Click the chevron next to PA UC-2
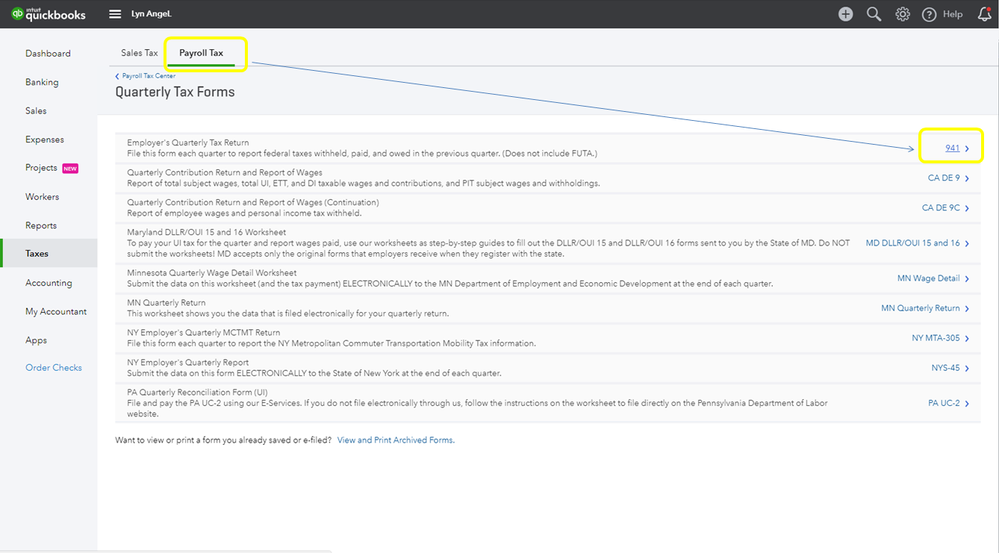The height and width of the screenshot is (553, 999). [x=967, y=403]
